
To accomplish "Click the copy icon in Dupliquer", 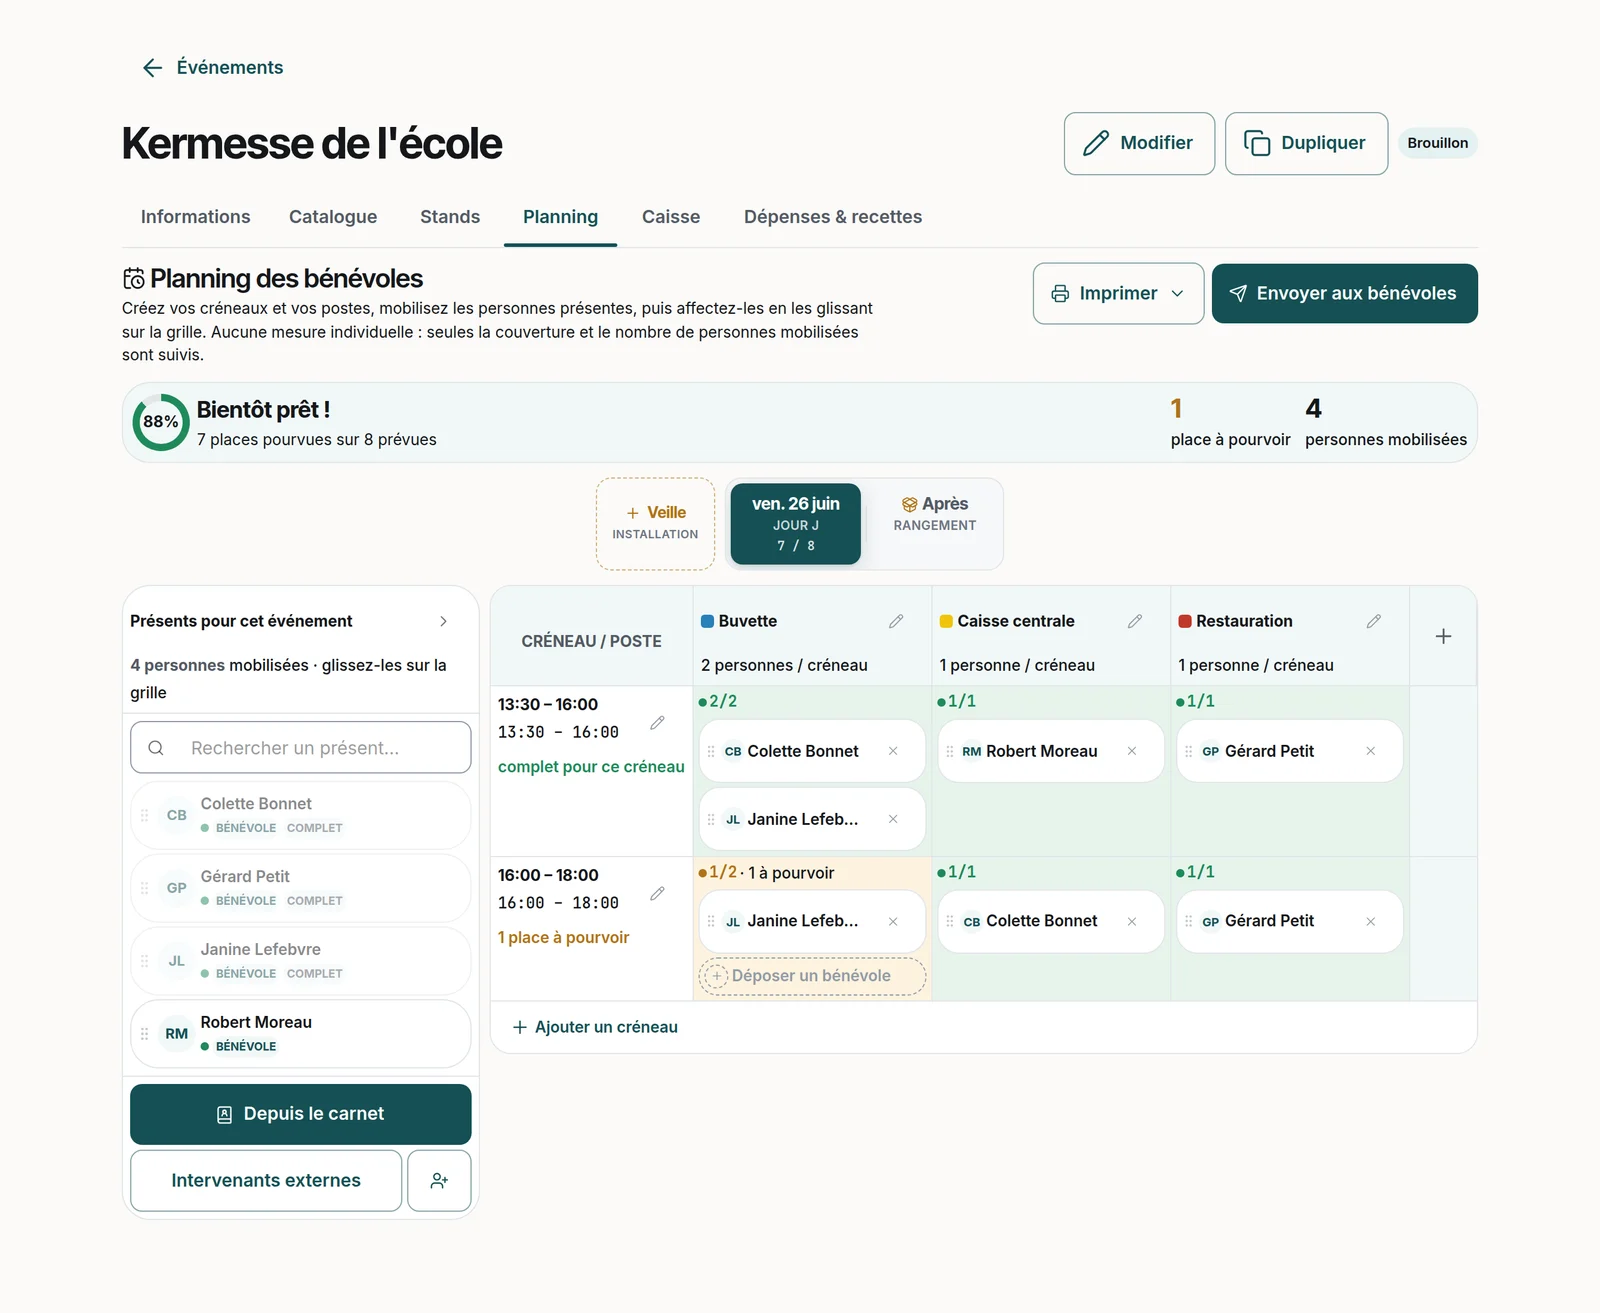I will 1257,143.
